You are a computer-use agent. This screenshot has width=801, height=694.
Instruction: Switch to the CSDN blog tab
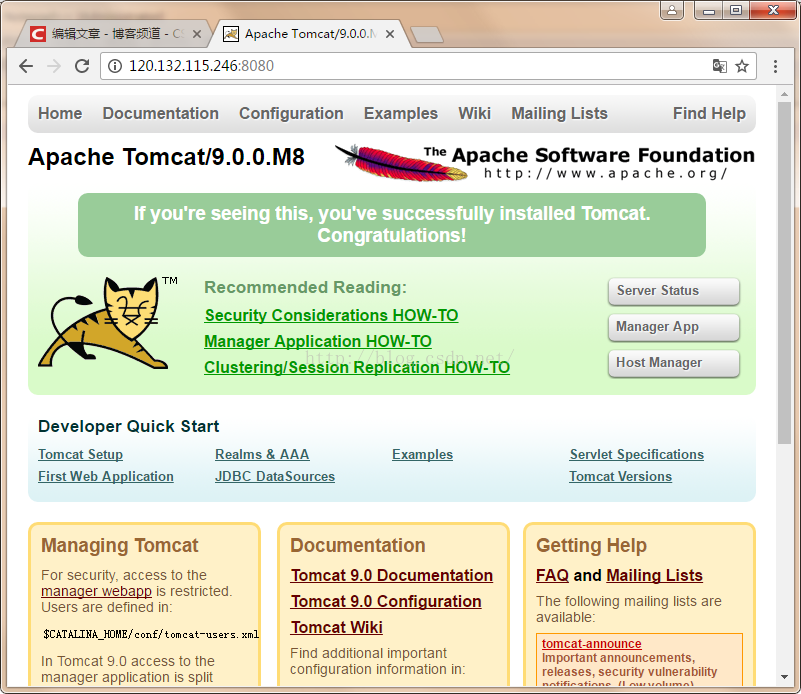[x=113, y=34]
